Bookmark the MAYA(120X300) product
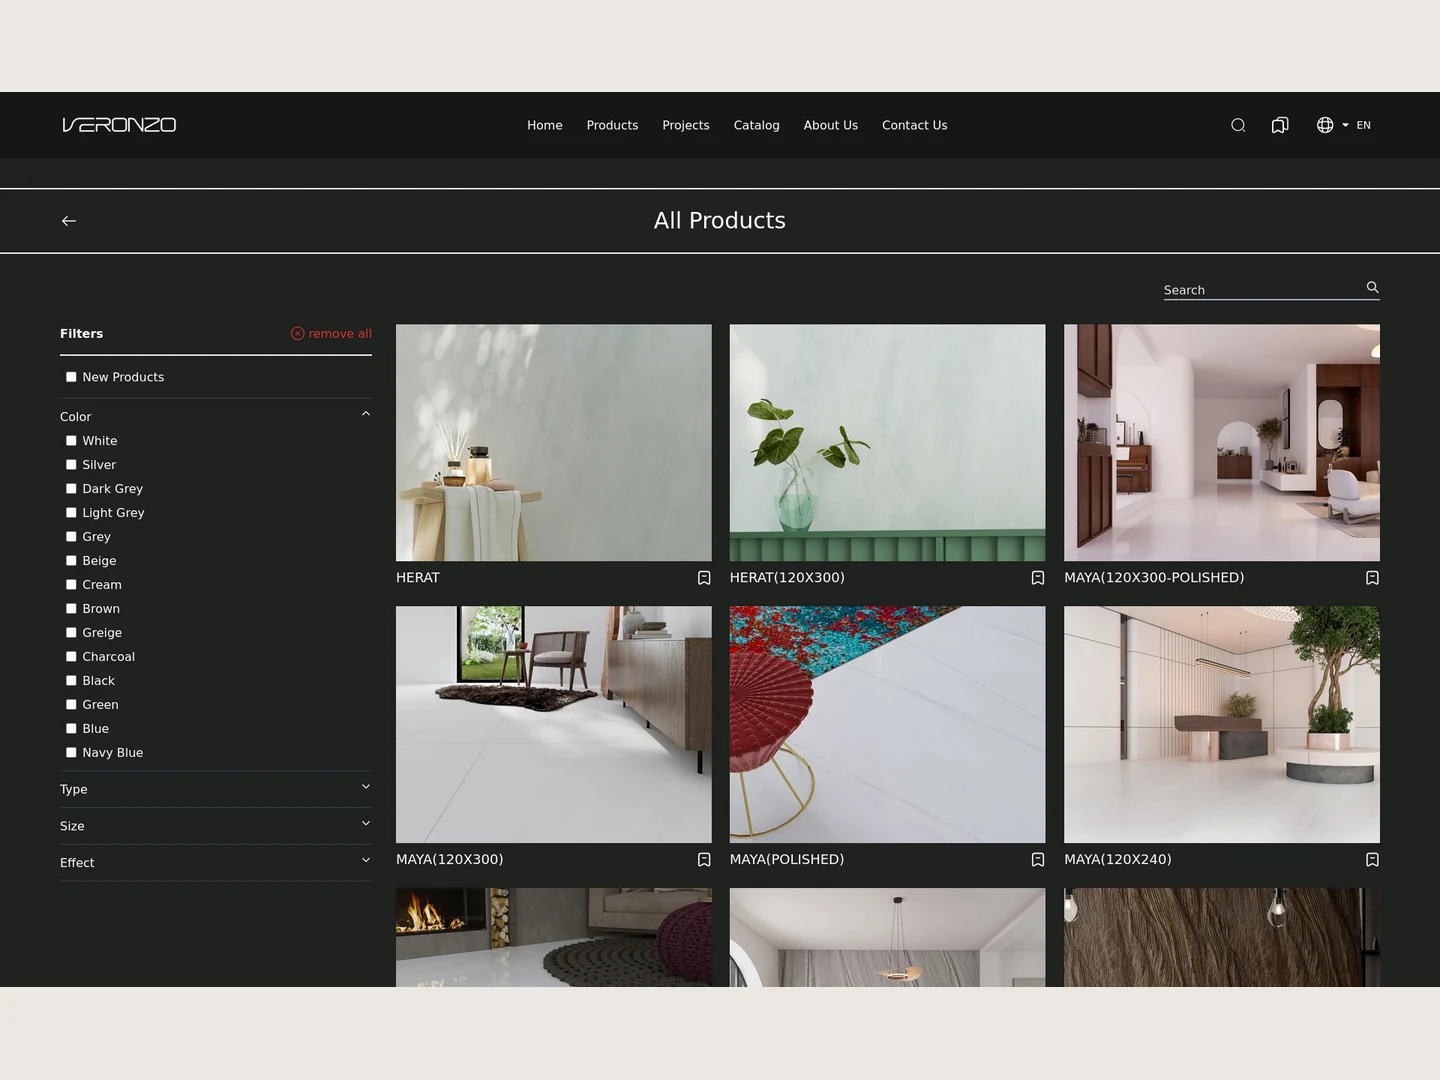1440x1080 pixels. [704, 860]
